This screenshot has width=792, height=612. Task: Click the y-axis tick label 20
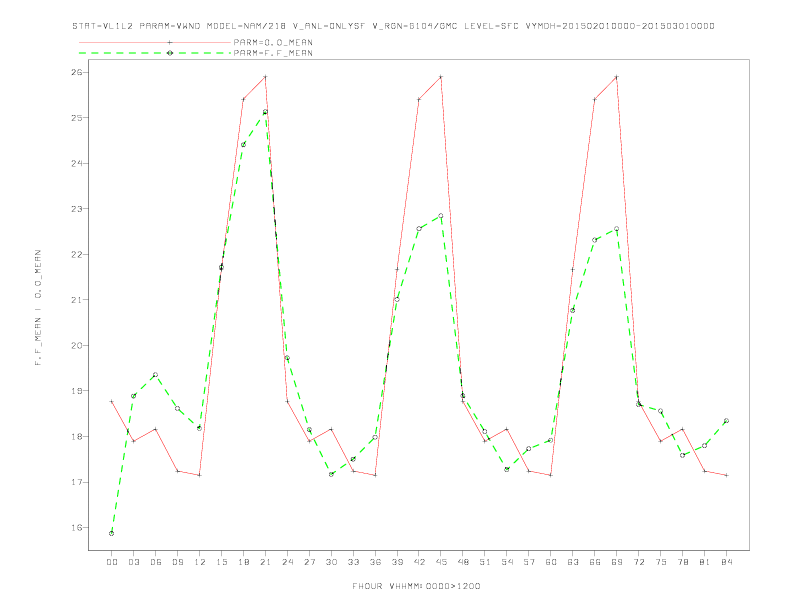tap(77, 345)
